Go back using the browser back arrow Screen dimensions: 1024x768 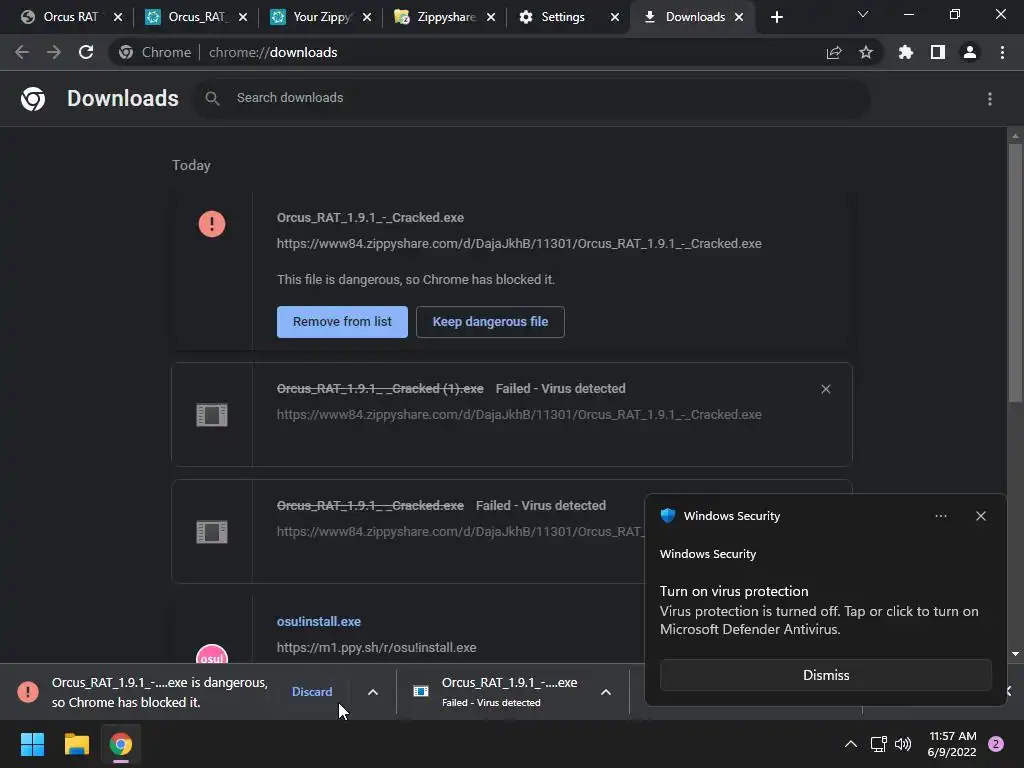[22, 52]
